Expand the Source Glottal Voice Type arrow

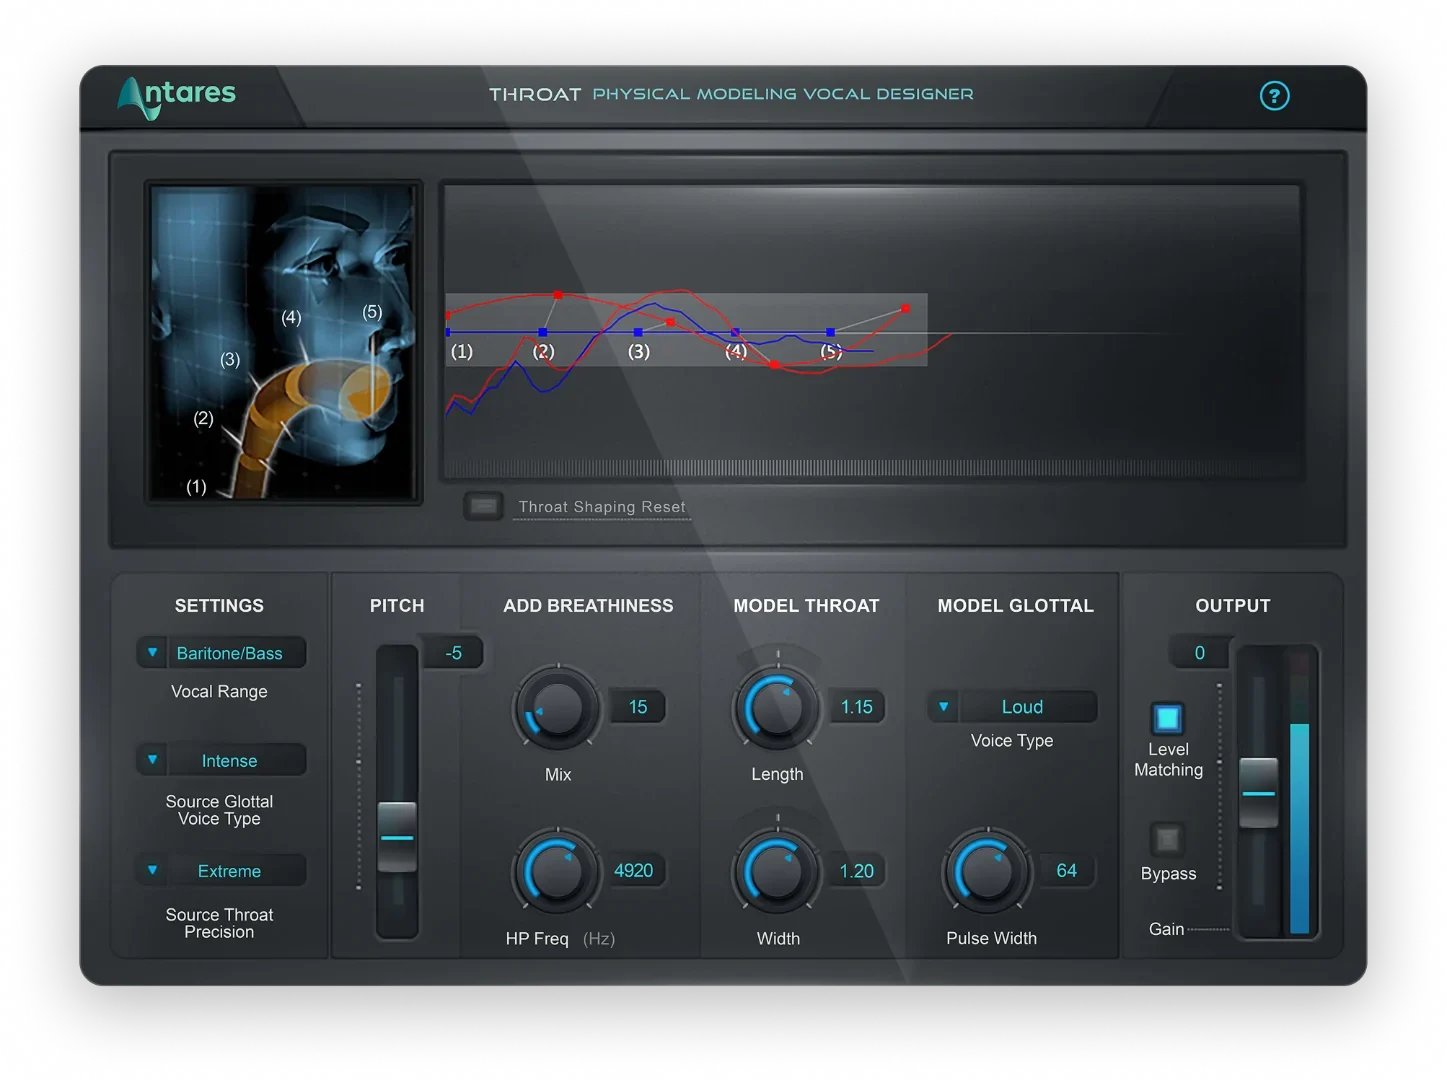[x=152, y=760]
